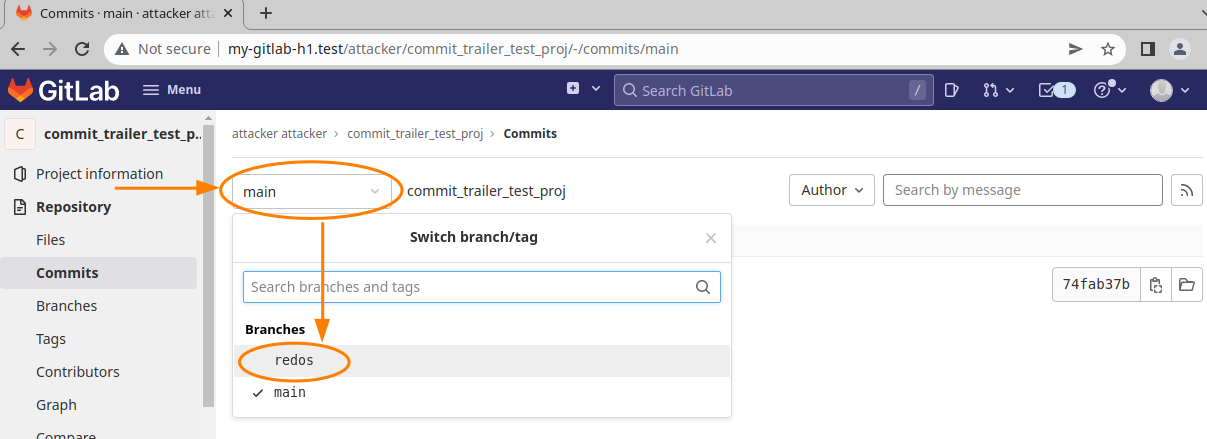
Task: Select the checked main branch
Action: click(290, 393)
